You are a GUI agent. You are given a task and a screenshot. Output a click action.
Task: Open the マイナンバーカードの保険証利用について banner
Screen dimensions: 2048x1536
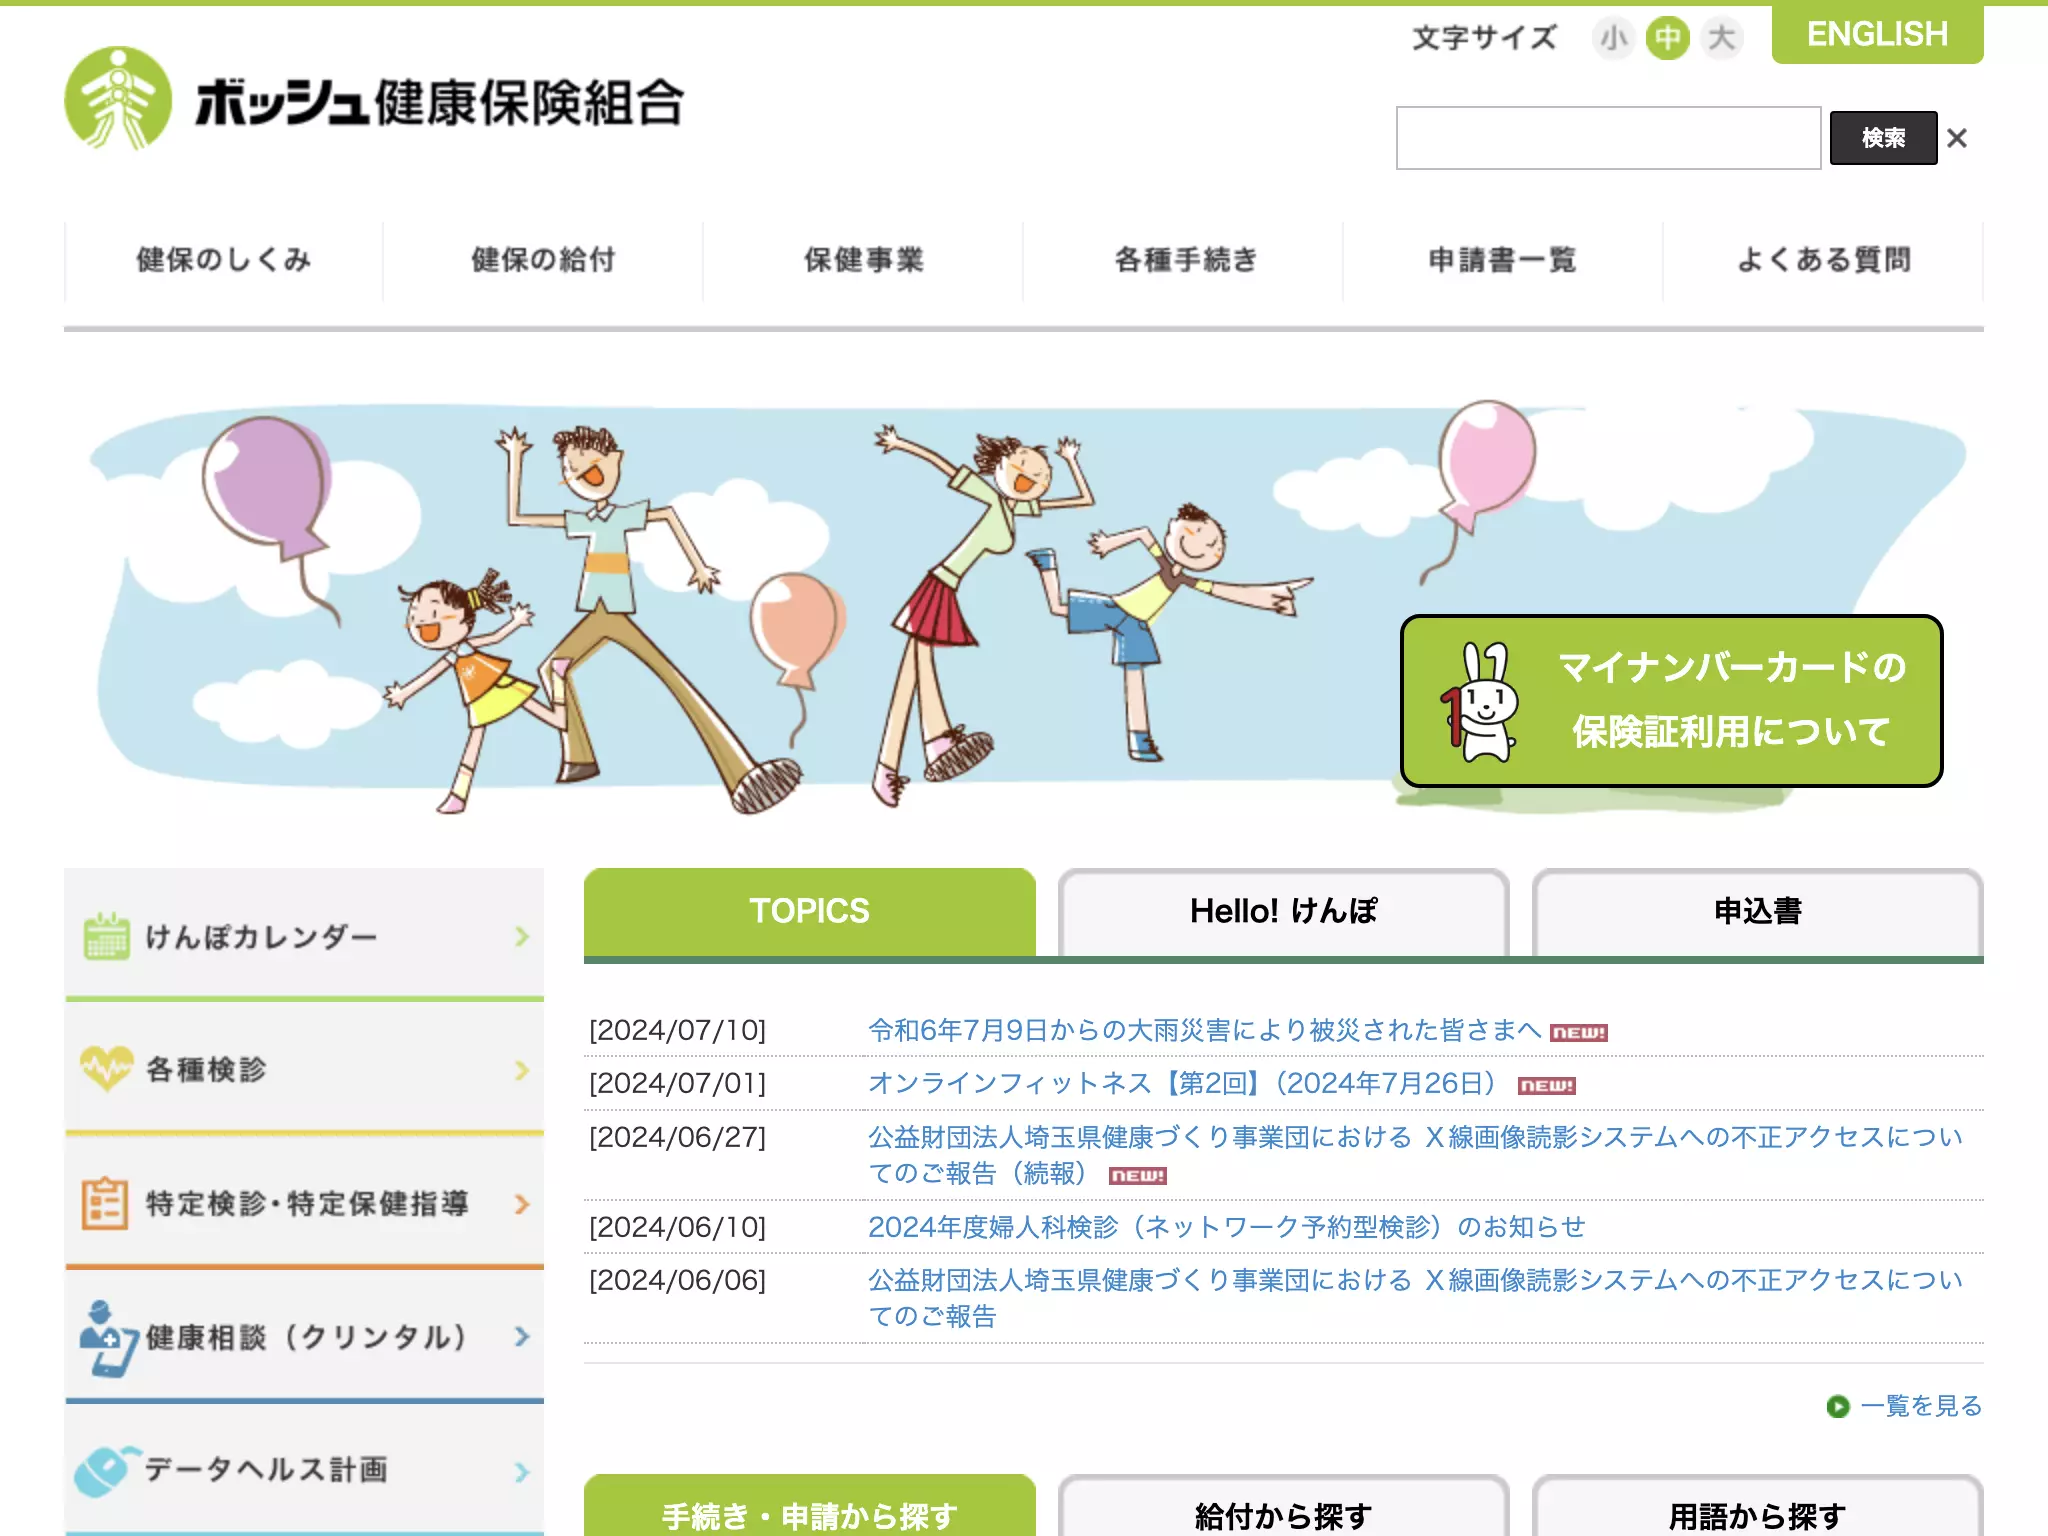point(1671,701)
